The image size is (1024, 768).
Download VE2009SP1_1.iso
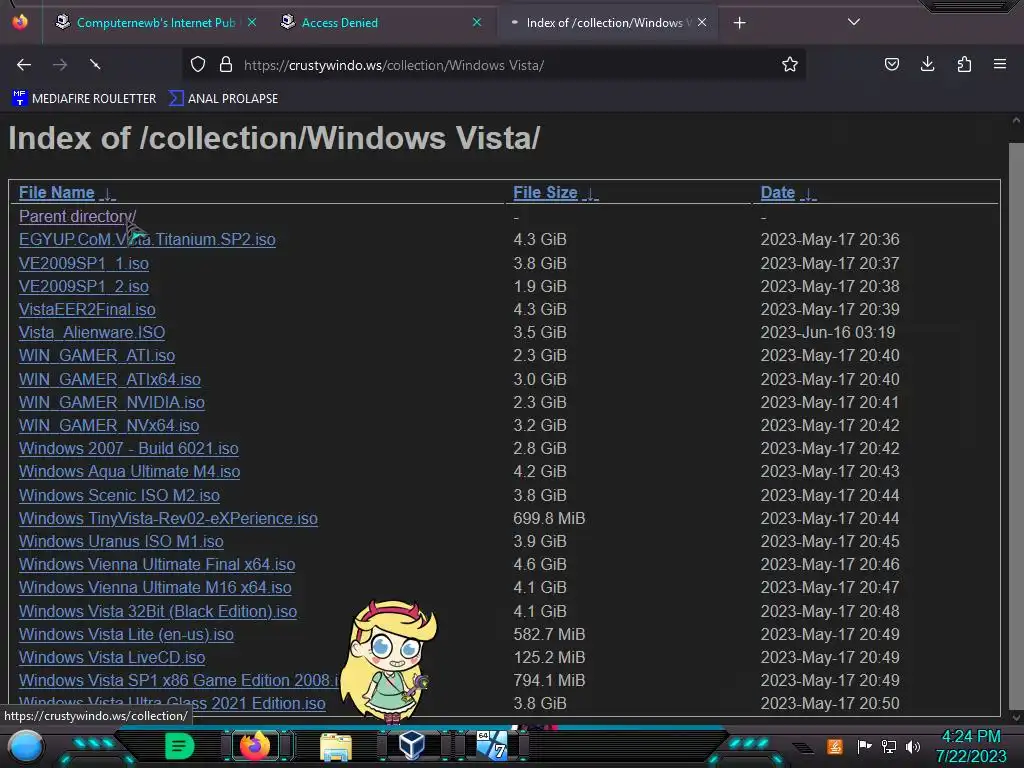[x=84, y=263]
